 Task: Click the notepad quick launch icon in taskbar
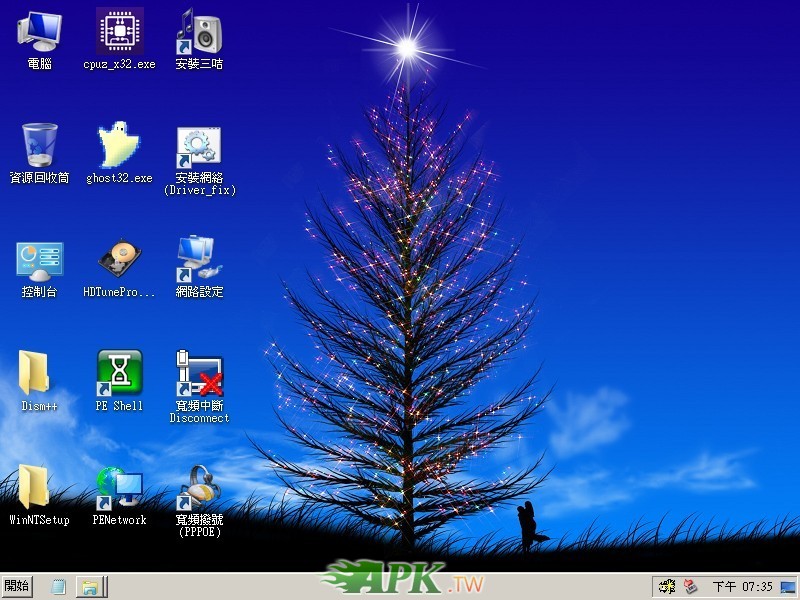[x=59, y=587]
